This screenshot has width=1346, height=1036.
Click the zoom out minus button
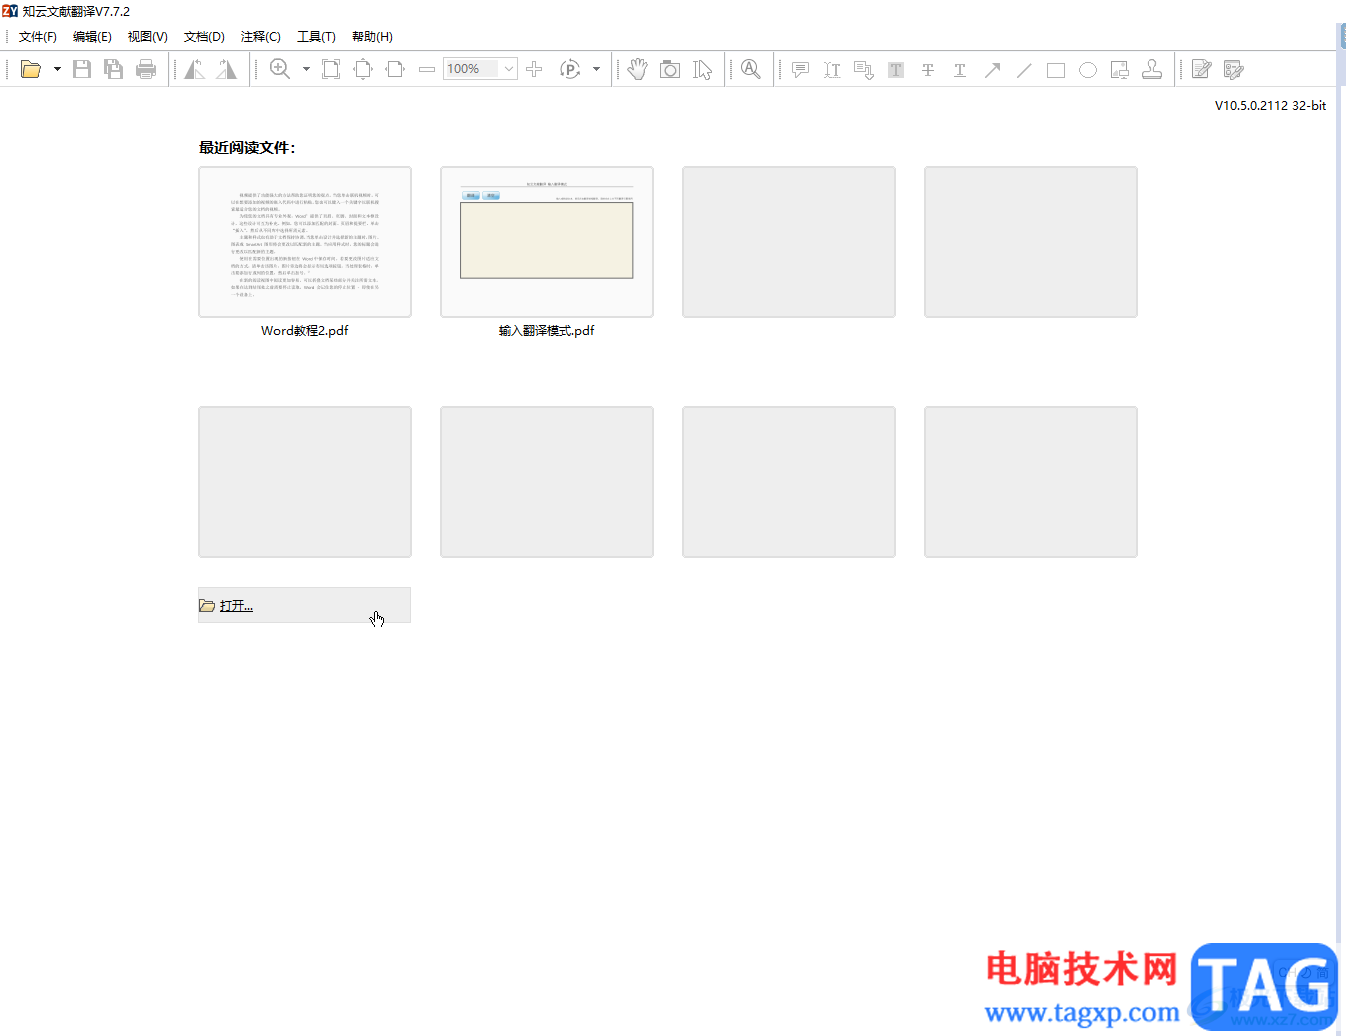click(427, 69)
